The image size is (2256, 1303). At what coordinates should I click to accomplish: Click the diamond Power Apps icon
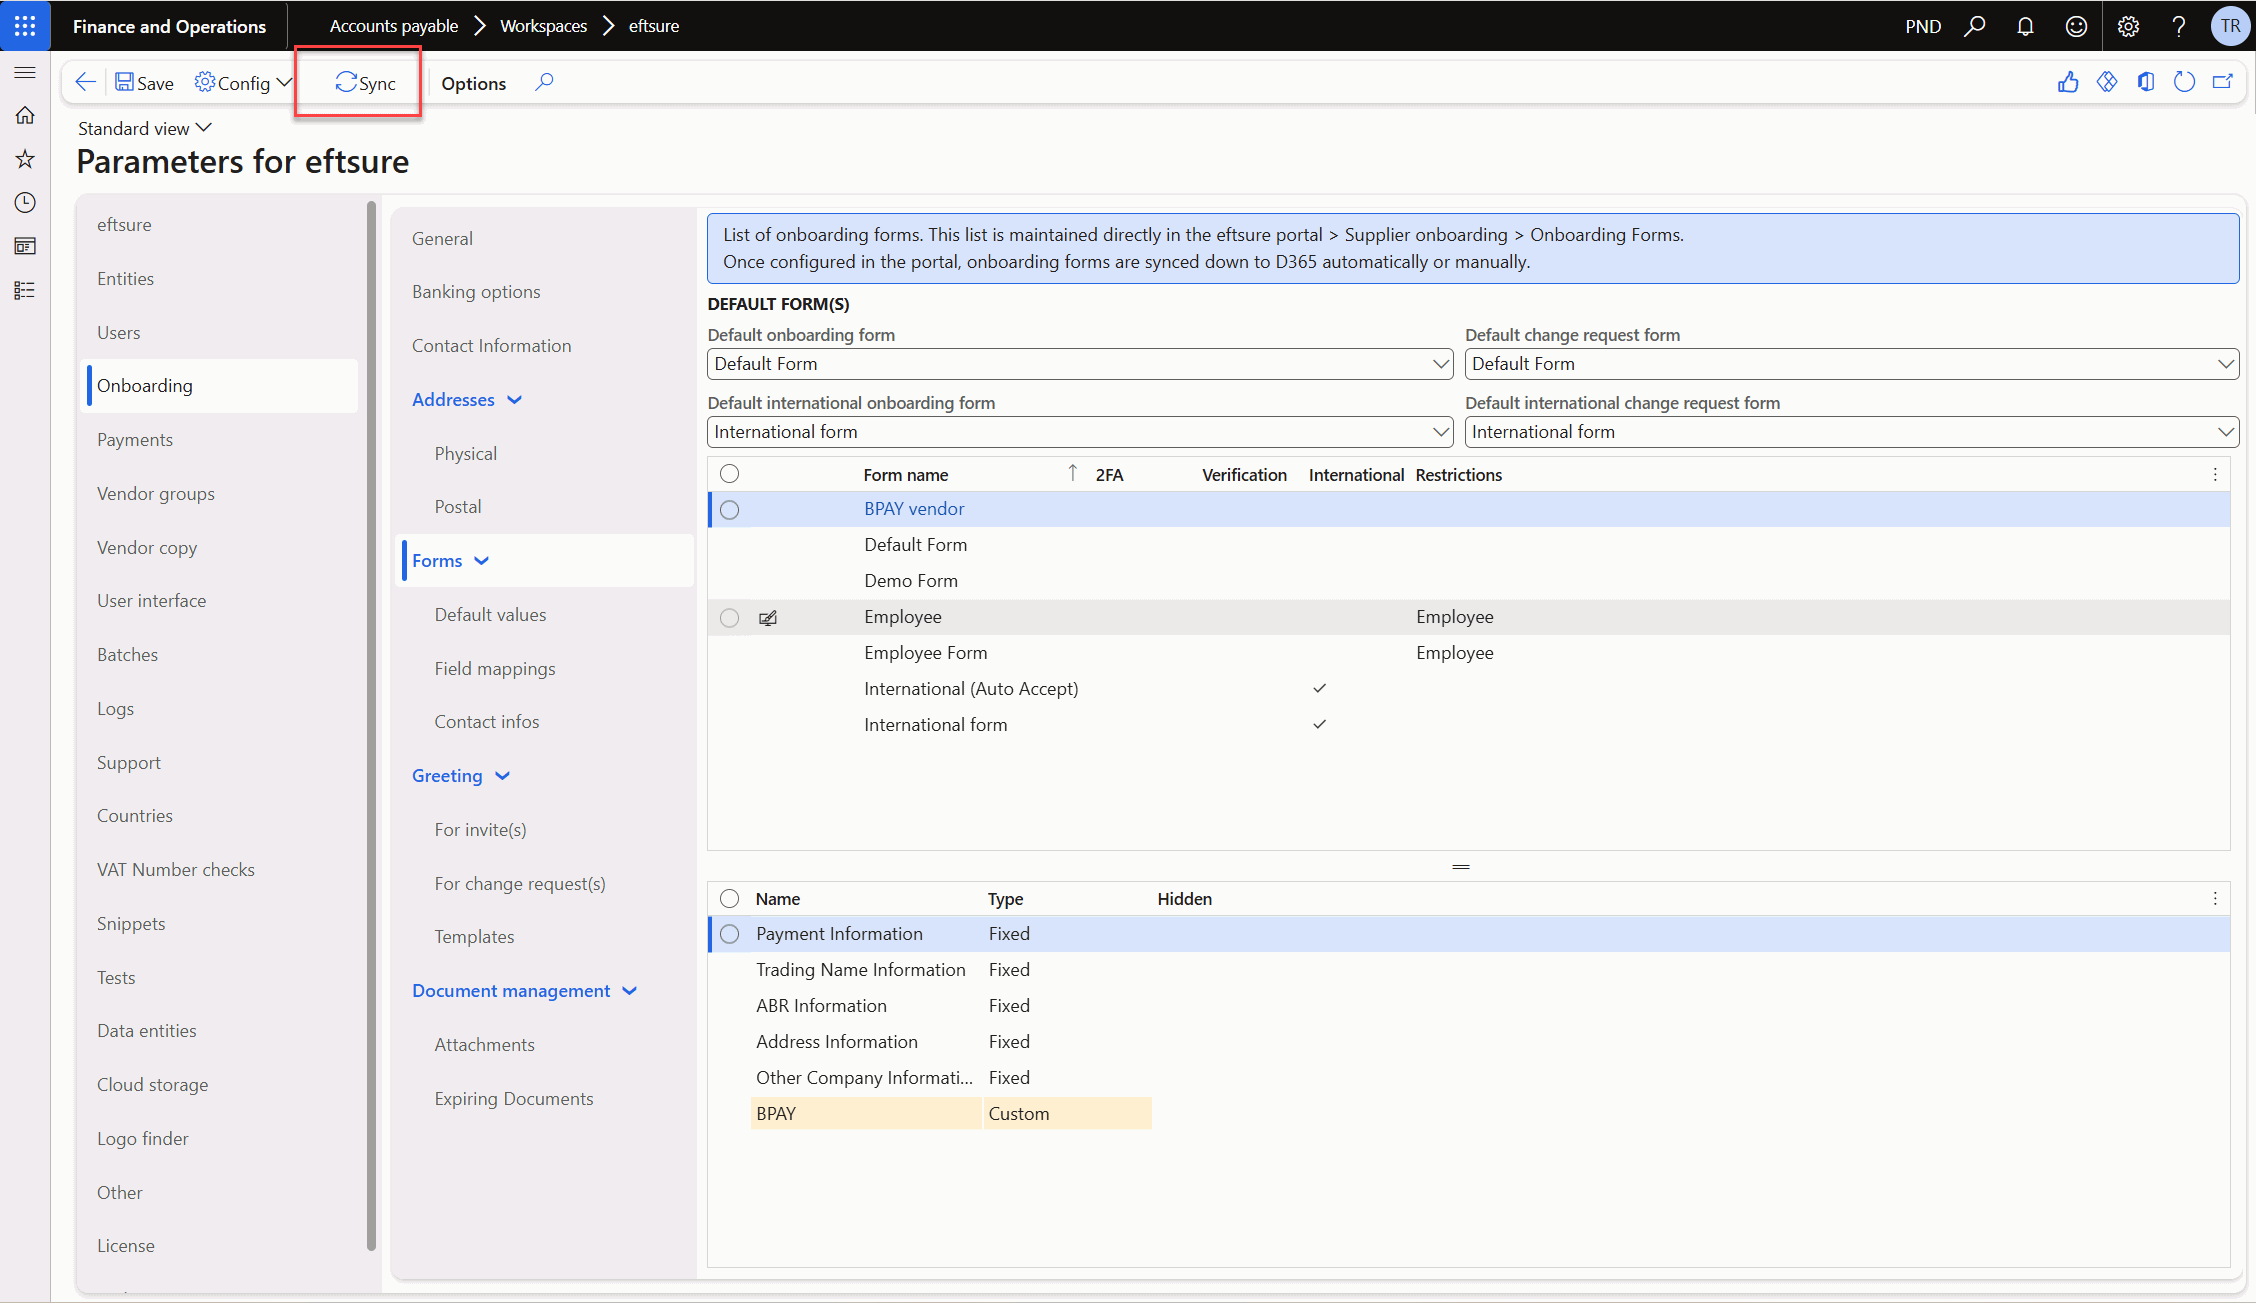(x=2107, y=83)
